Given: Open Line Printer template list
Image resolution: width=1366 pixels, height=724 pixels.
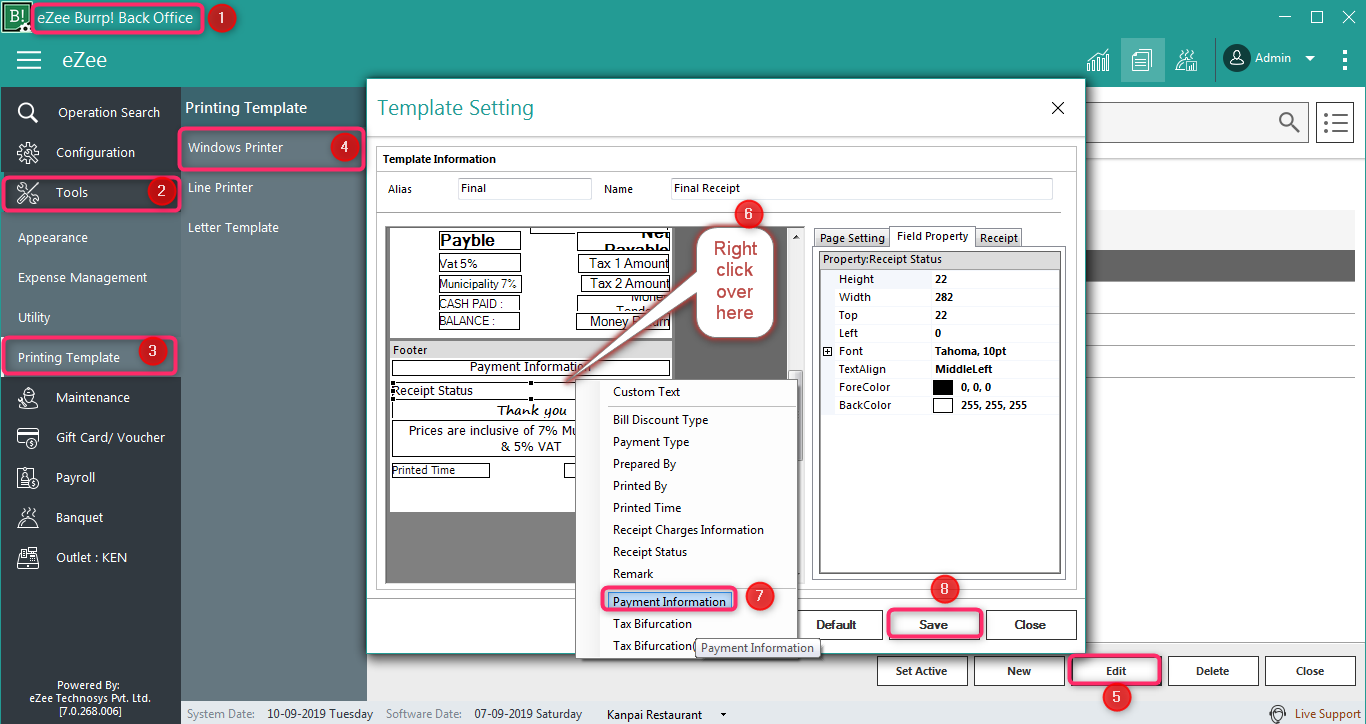Looking at the screenshot, I should click(220, 188).
